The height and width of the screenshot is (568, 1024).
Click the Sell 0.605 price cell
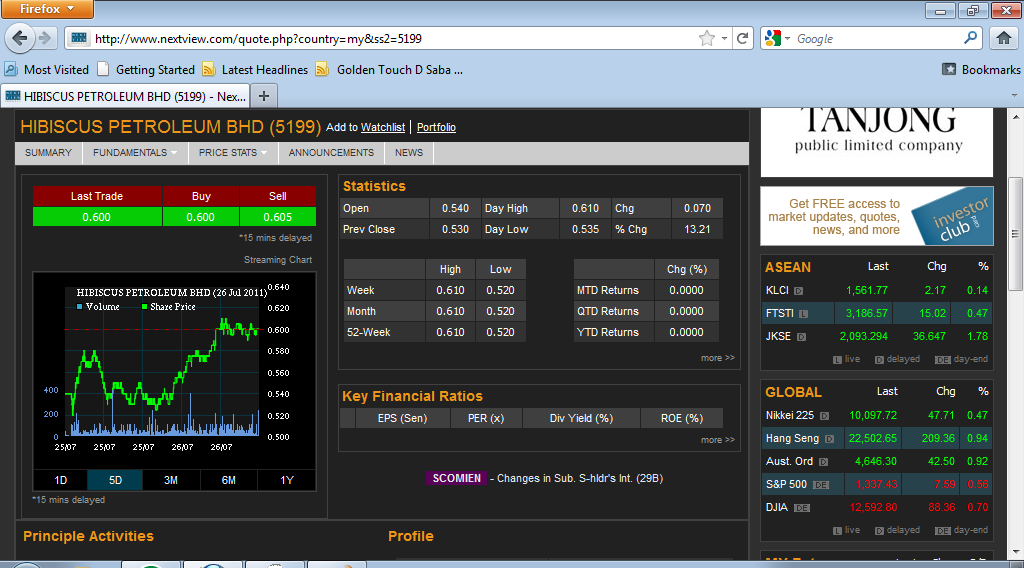tap(278, 217)
